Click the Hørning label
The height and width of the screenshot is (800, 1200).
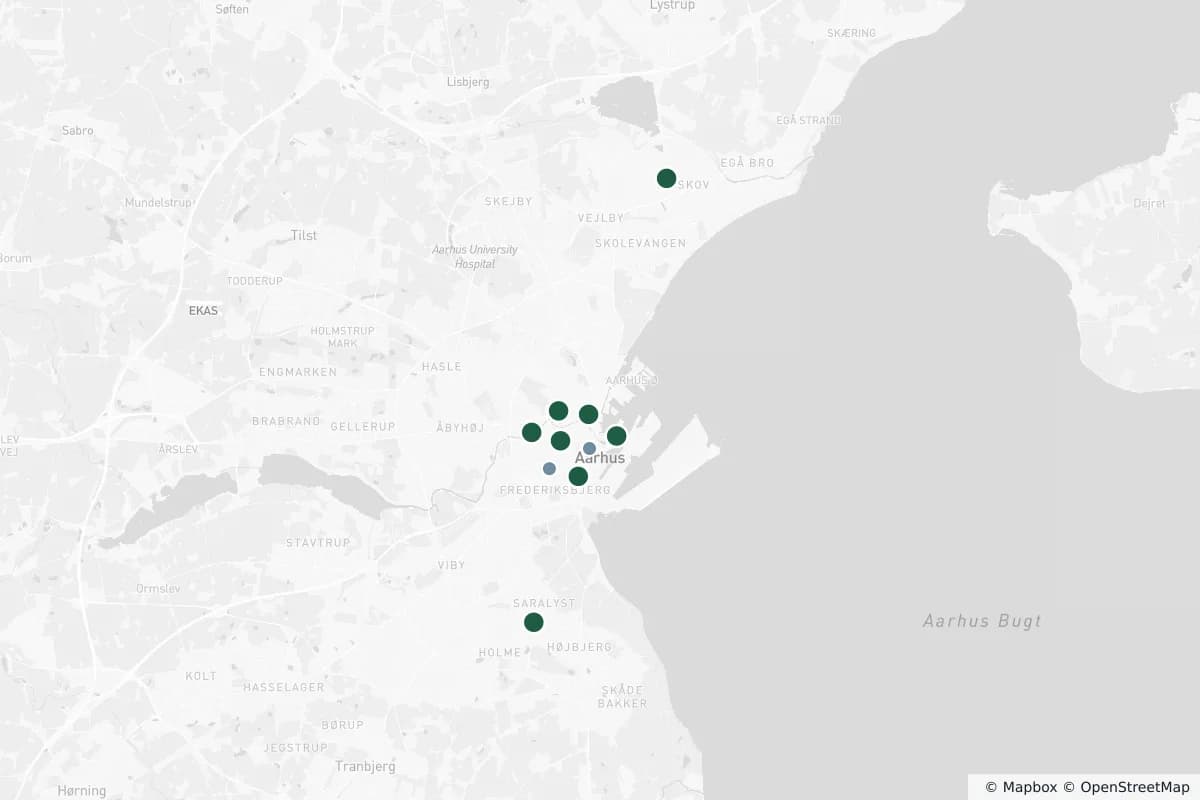tap(81, 791)
